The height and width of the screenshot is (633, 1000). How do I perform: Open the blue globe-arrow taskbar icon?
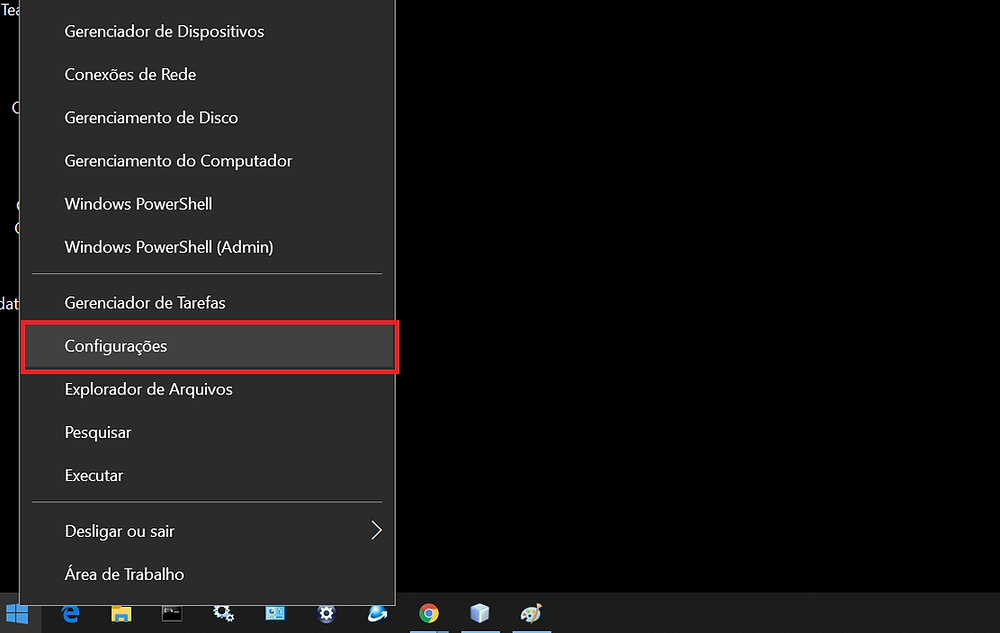[x=378, y=614]
